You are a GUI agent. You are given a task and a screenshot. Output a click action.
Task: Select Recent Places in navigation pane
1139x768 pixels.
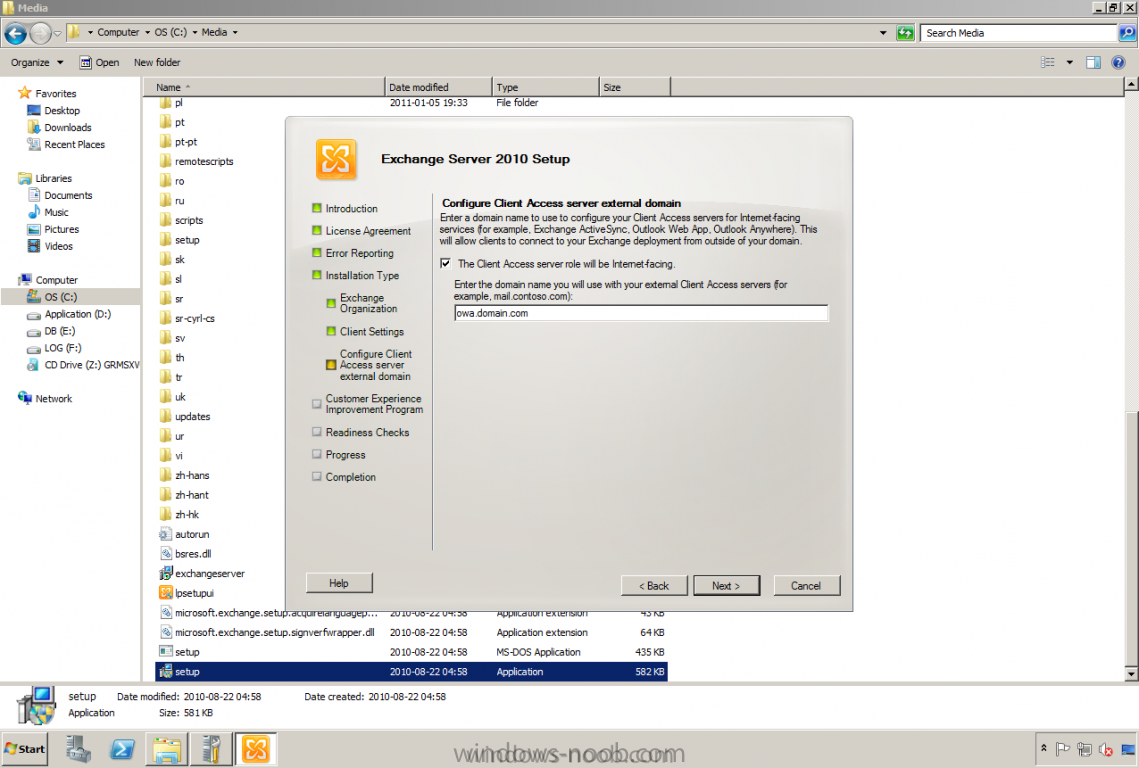(x=65, y=145)
